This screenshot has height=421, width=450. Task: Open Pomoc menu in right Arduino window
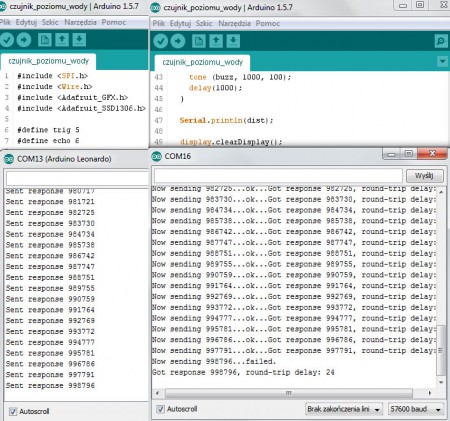[268, 23]
